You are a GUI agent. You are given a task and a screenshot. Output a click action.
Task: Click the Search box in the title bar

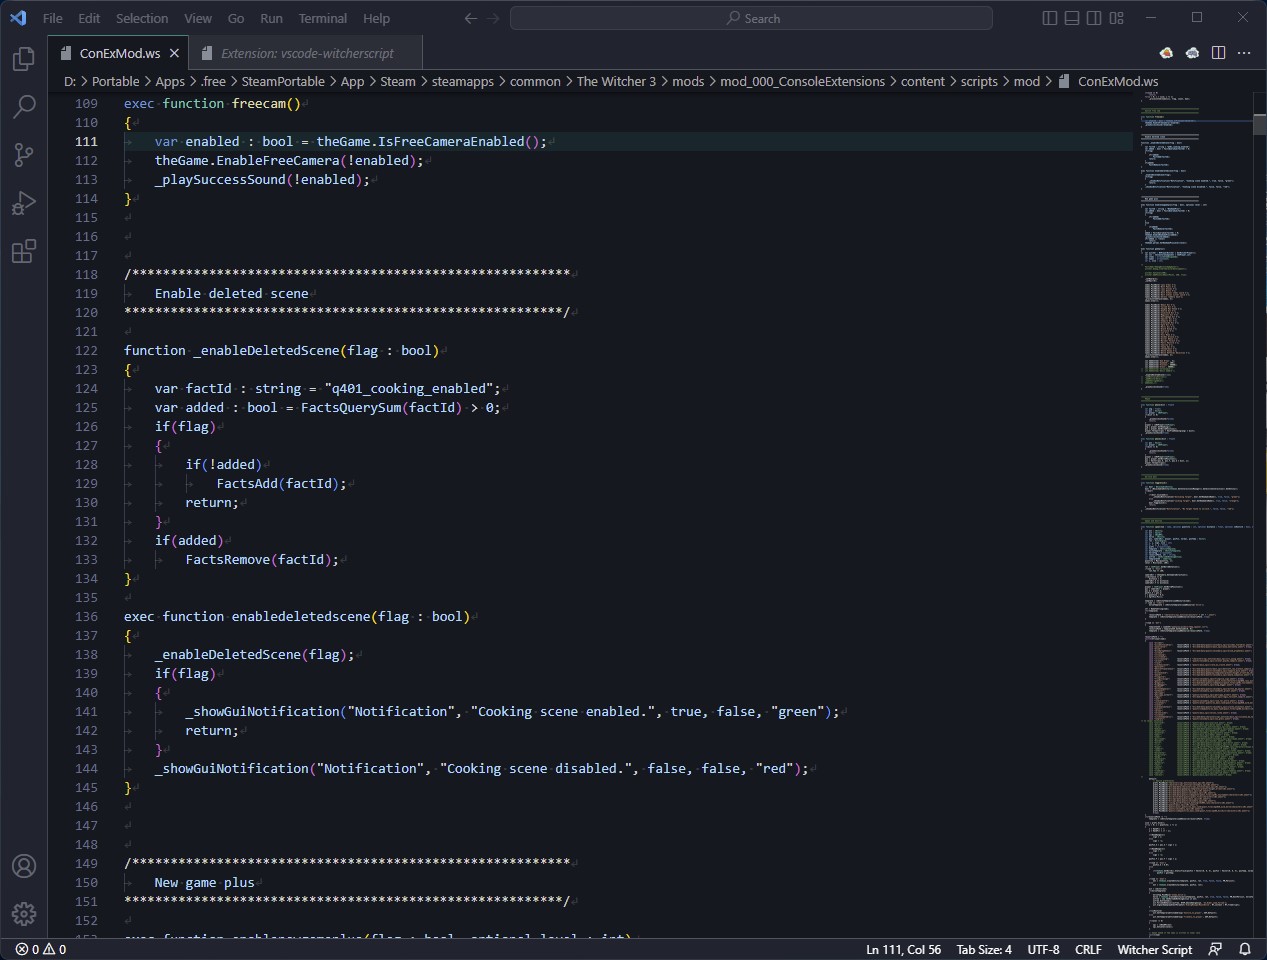pyautogui.click(x=751, y=18)
